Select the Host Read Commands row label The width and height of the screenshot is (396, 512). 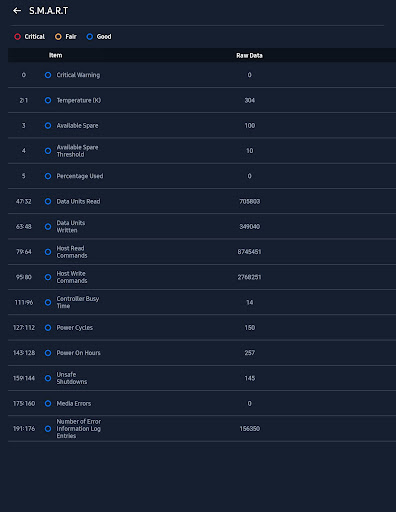point(72,252)
